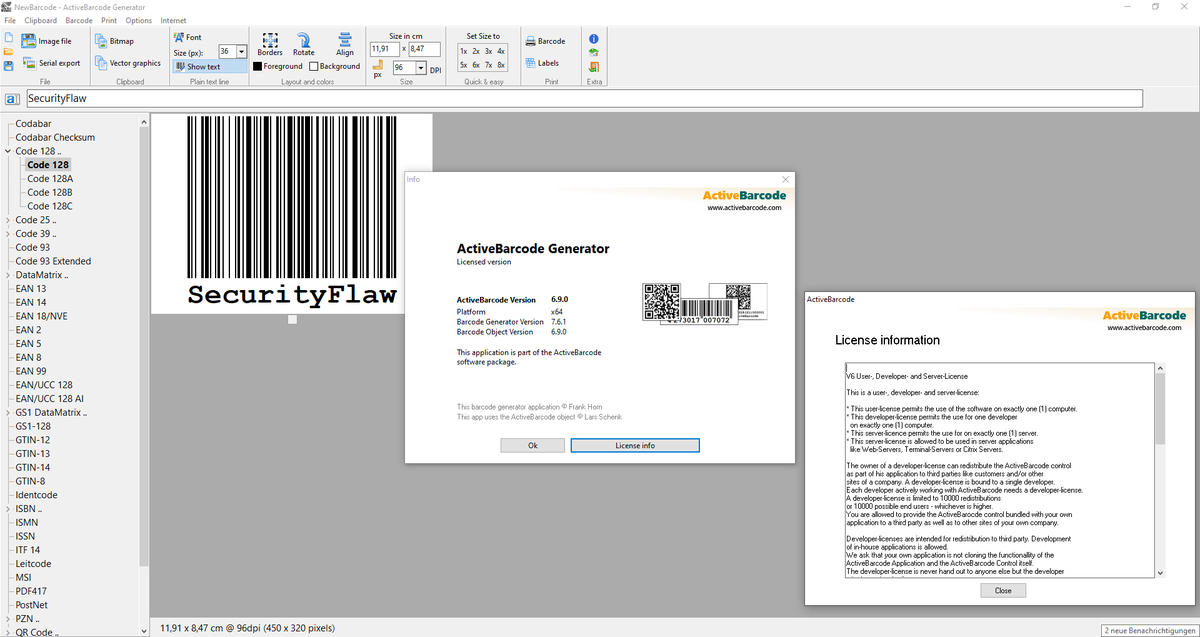Close the License information window with Close button
Viewport: 1200px width, 637px height.
(x=1003, y=590)
